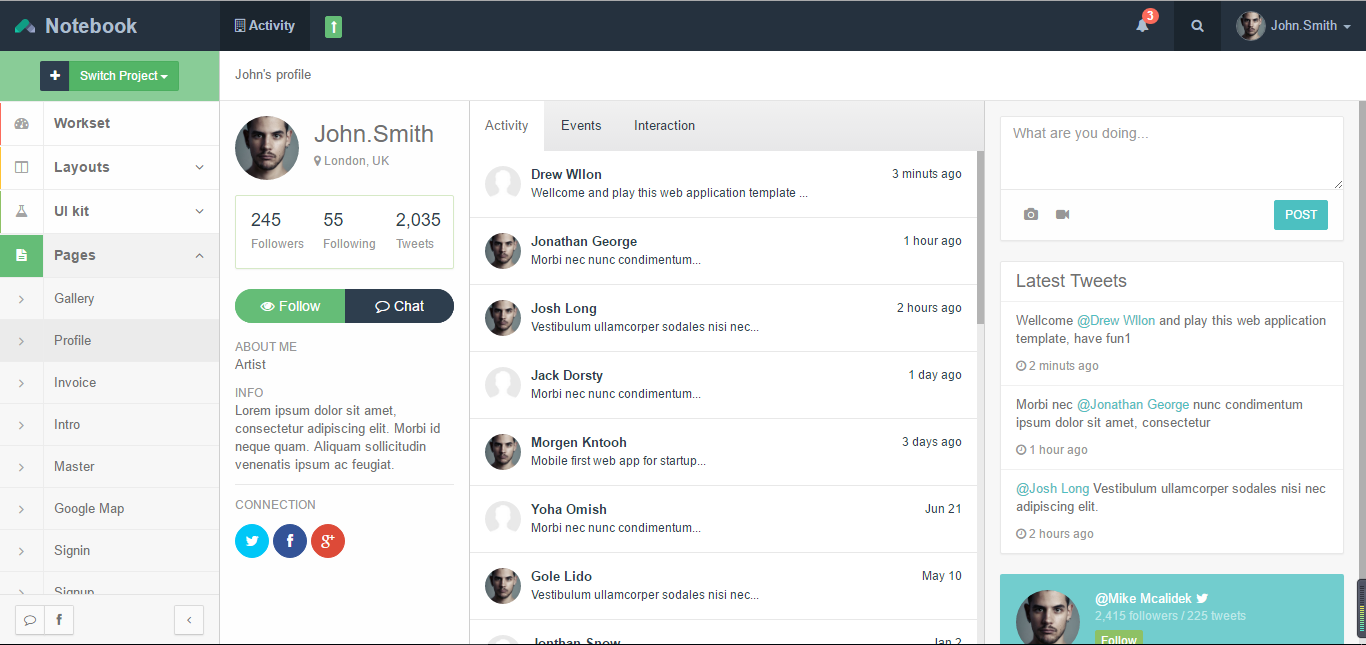Open the search magnifier icon
The height and width of the screenshot is (645, 1366).
point(1197,26)
